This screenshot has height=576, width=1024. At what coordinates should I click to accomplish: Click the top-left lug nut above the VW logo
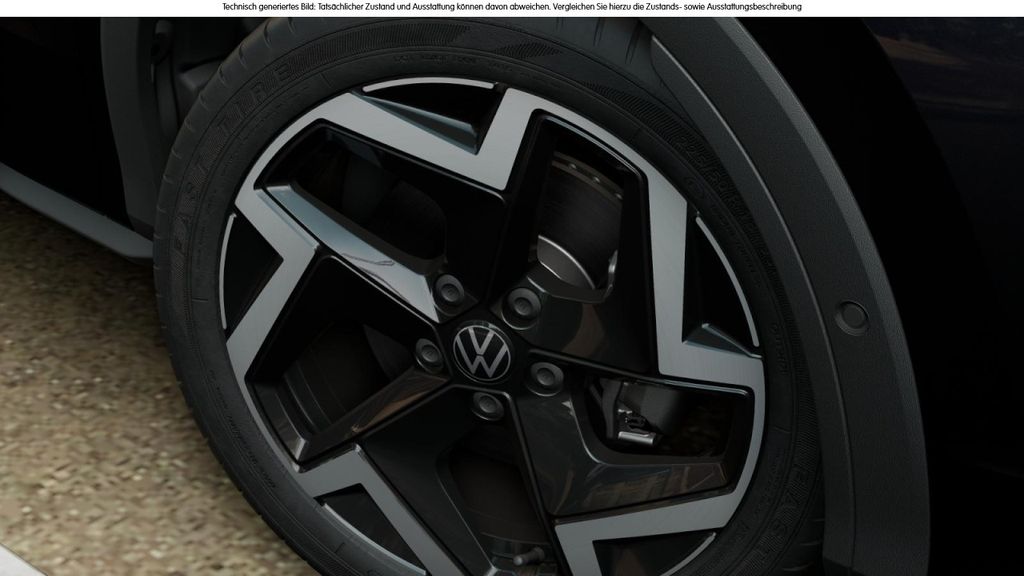click(447, 290)
